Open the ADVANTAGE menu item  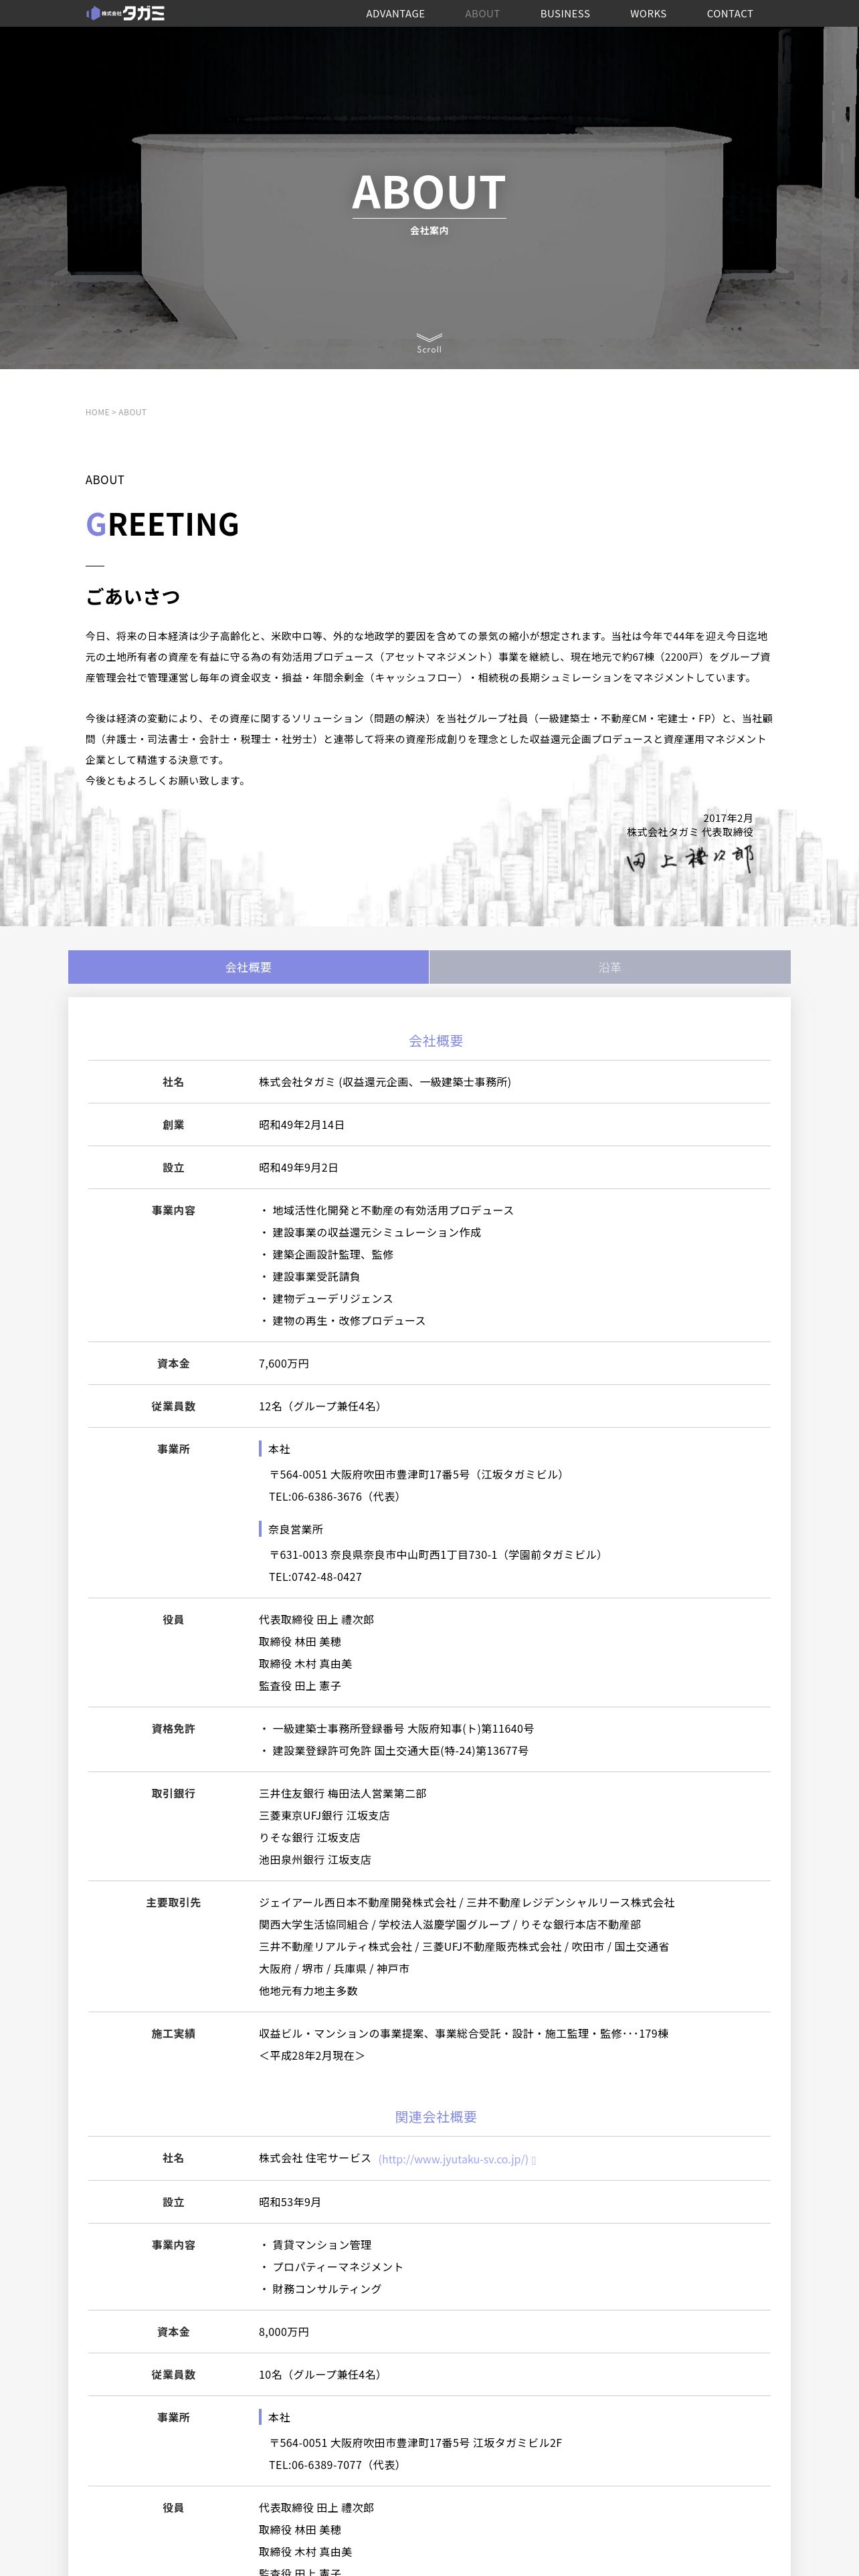395,14
